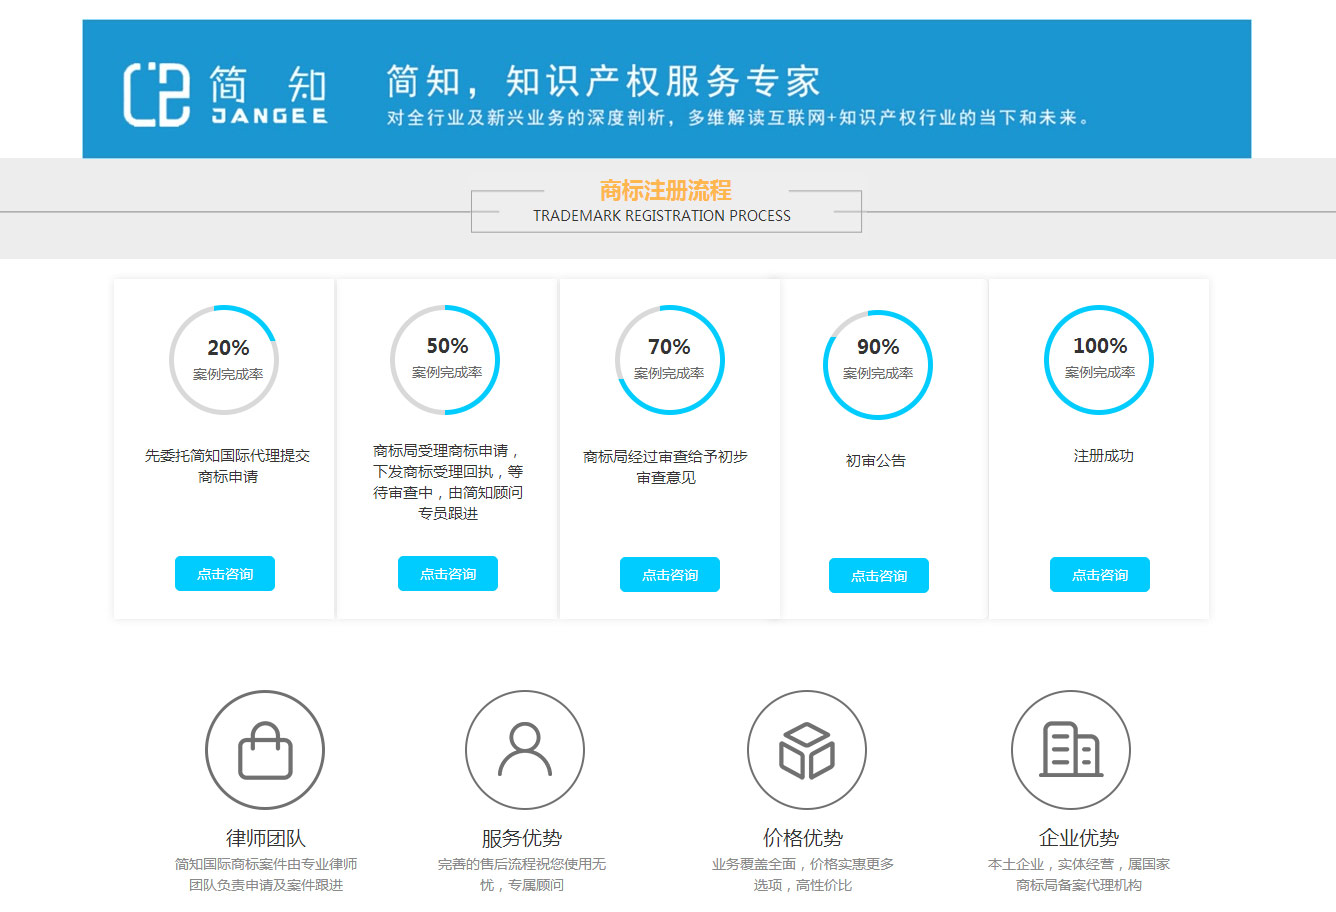Click the 价格优势 title
The image size is (1336, 912).
pos(803,838)
